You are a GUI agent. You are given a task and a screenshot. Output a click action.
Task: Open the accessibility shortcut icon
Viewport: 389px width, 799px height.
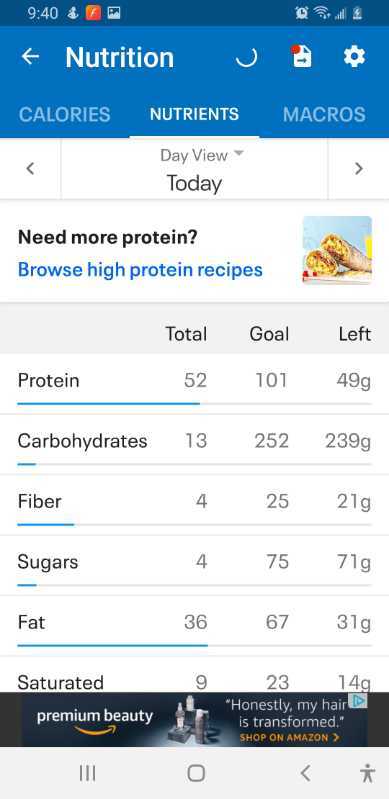[x=367, y=774]
